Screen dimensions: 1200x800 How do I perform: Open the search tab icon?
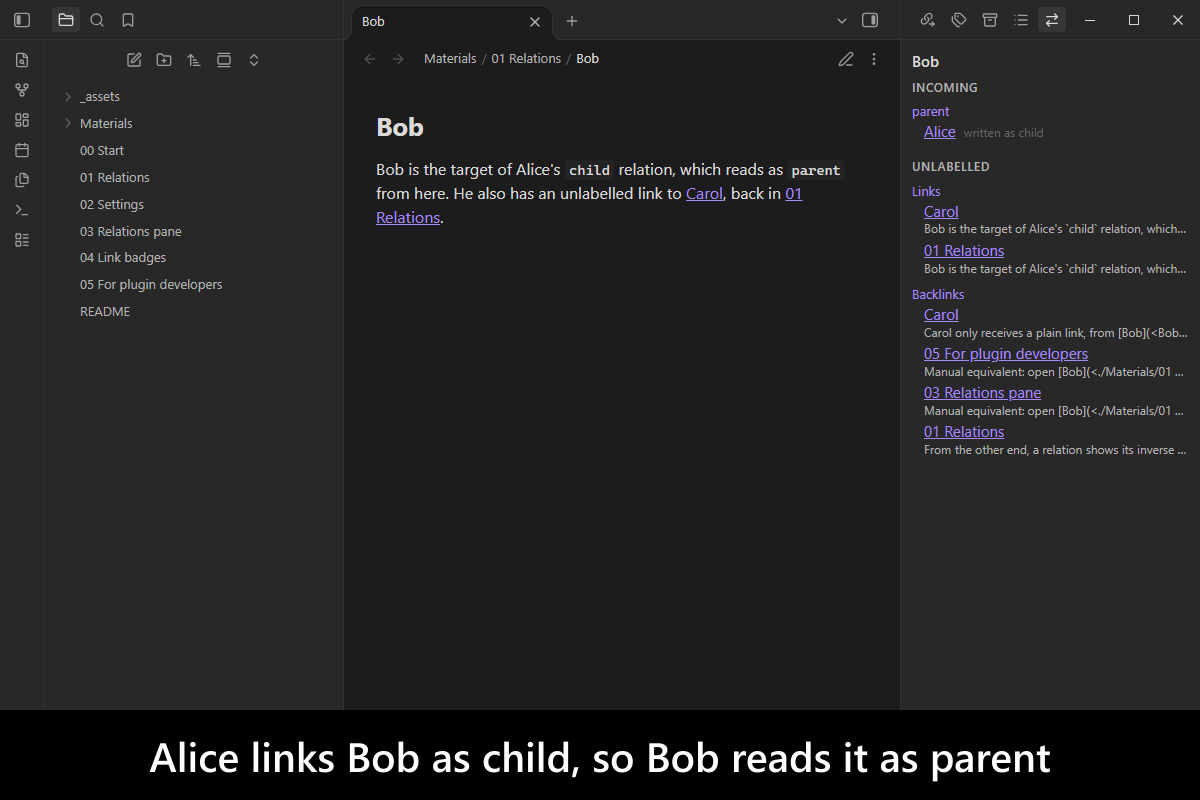97,20
